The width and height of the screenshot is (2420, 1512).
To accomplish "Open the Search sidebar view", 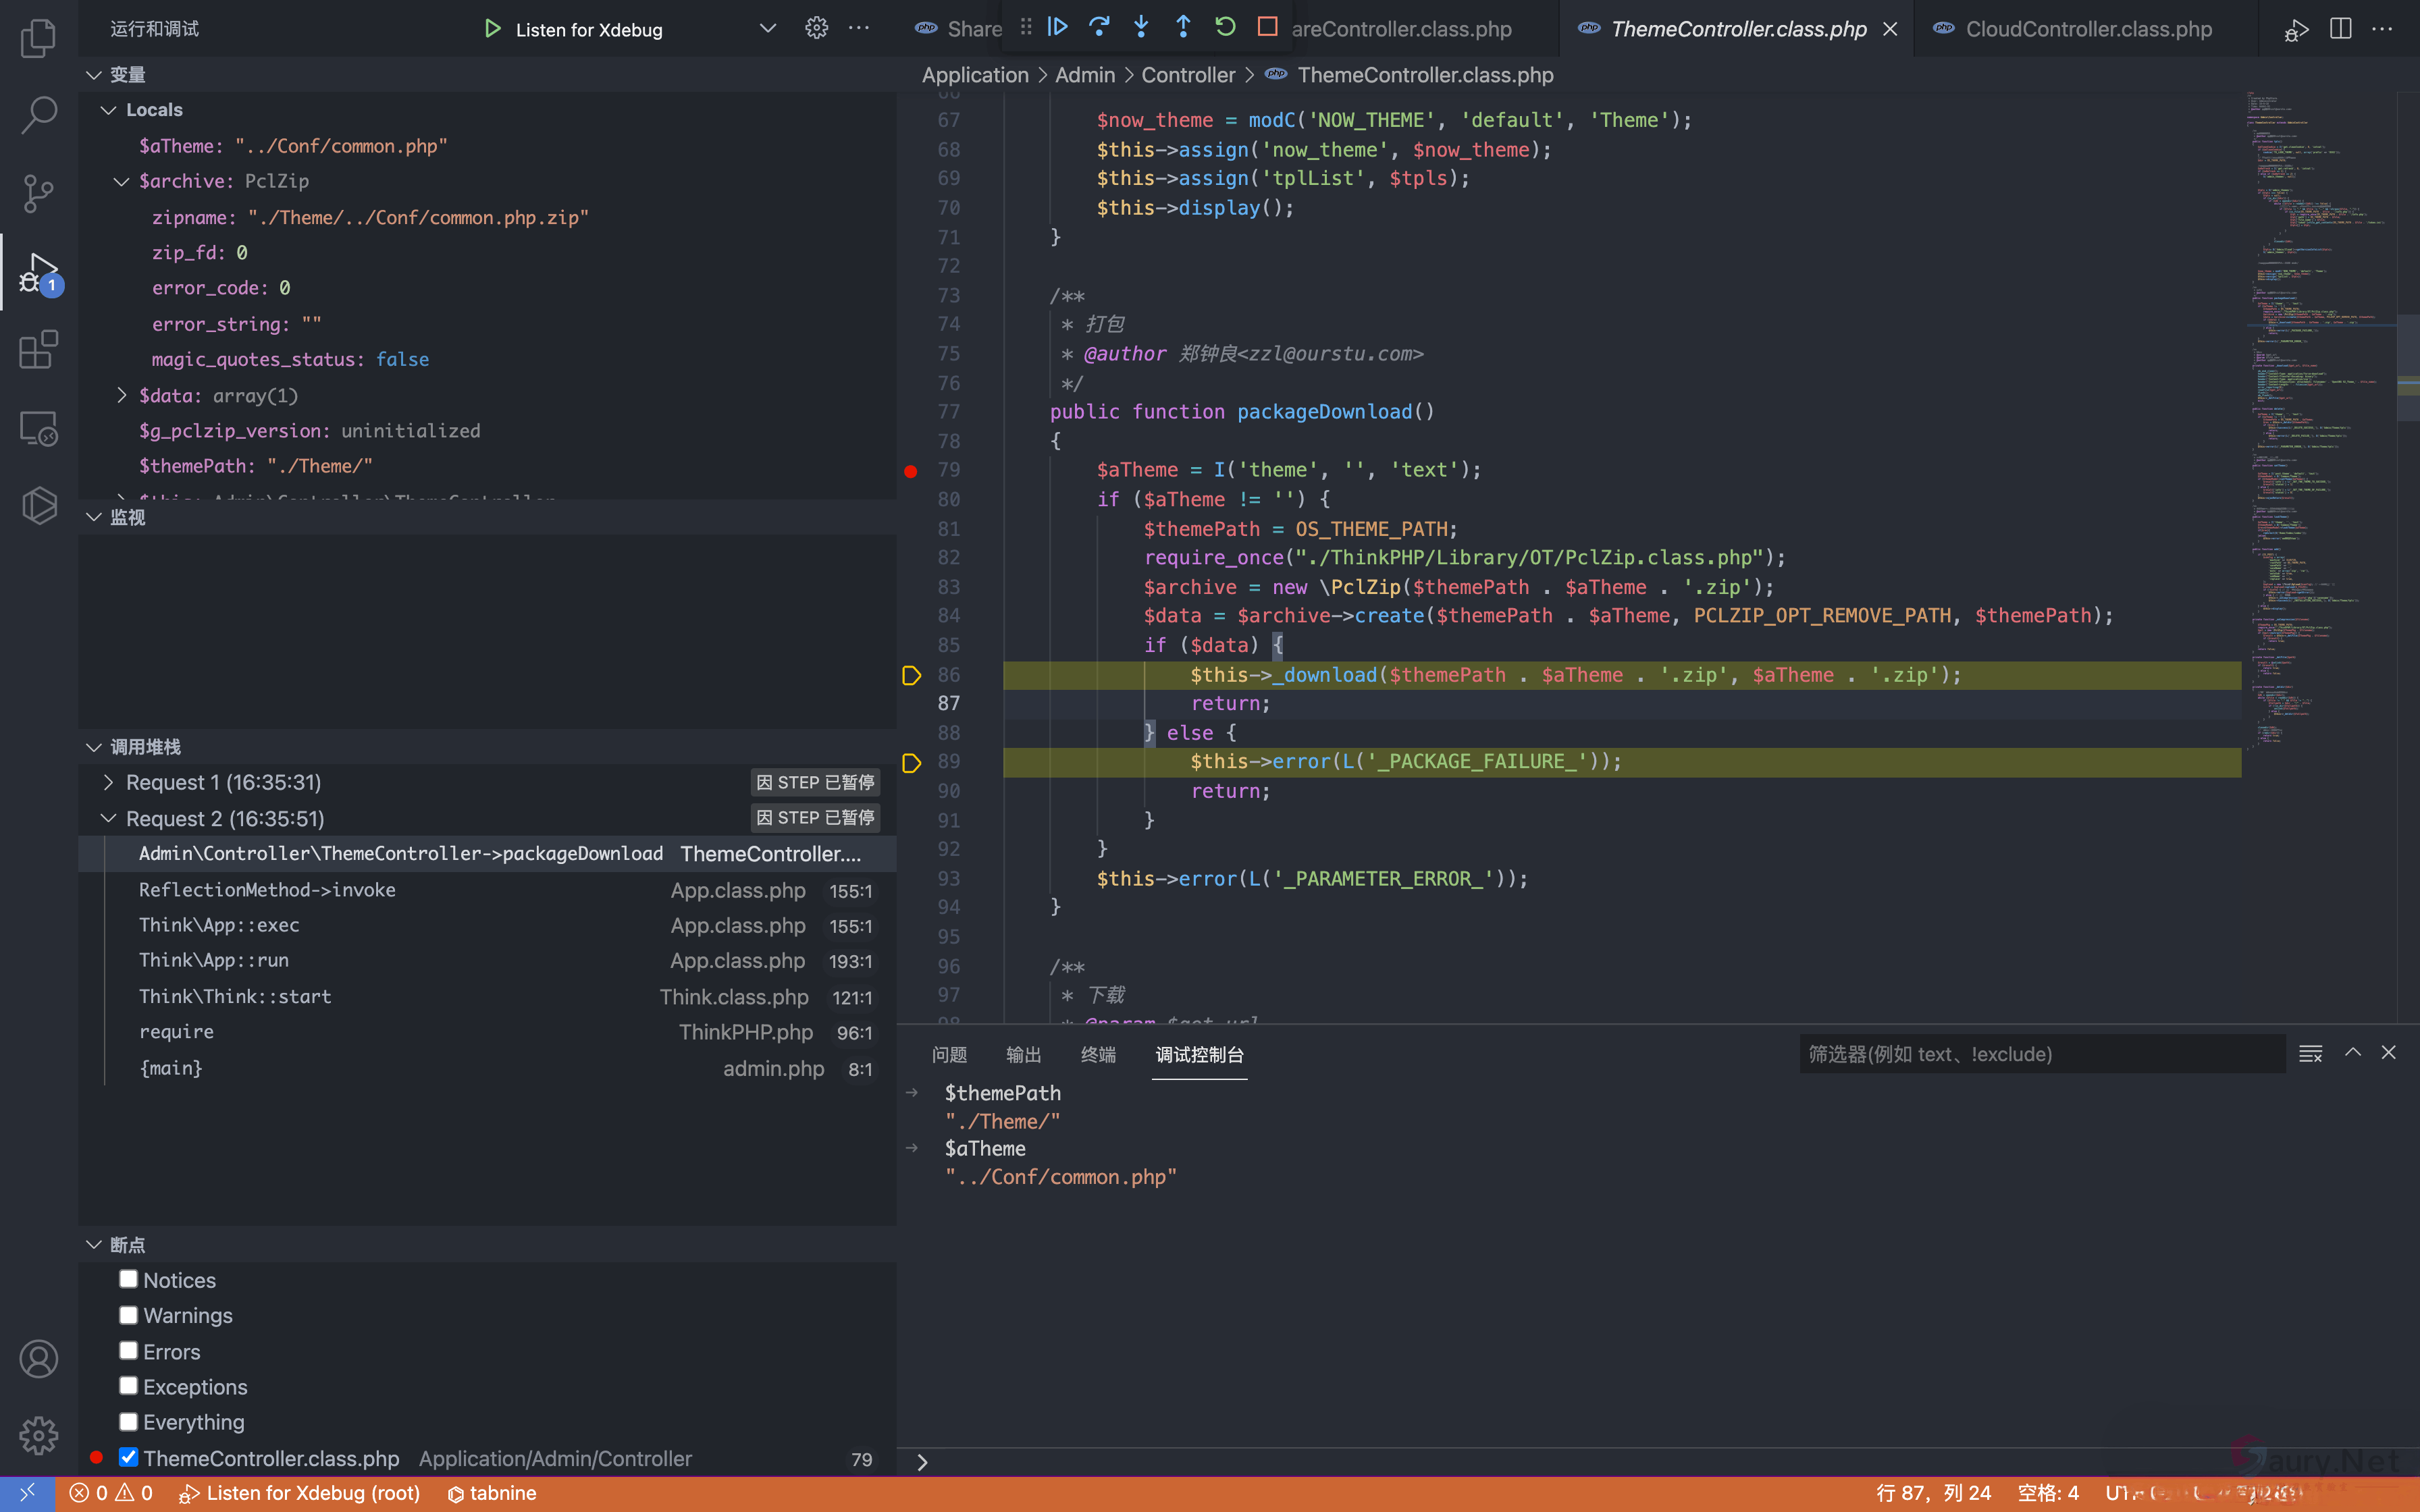I will coord(38,115).
